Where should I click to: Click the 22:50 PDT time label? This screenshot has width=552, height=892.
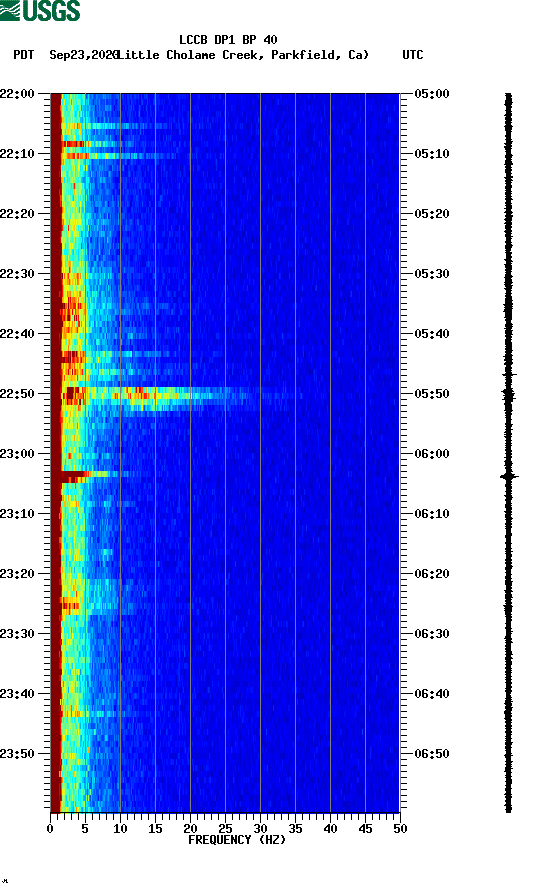17,394
